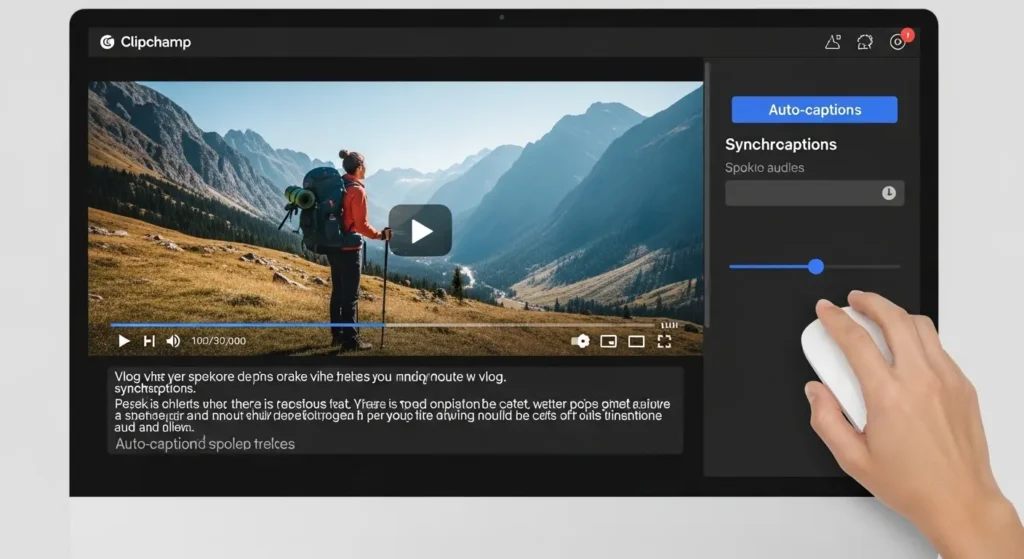
Task: Open the shapes icon in the top bar
Action: 832,42
